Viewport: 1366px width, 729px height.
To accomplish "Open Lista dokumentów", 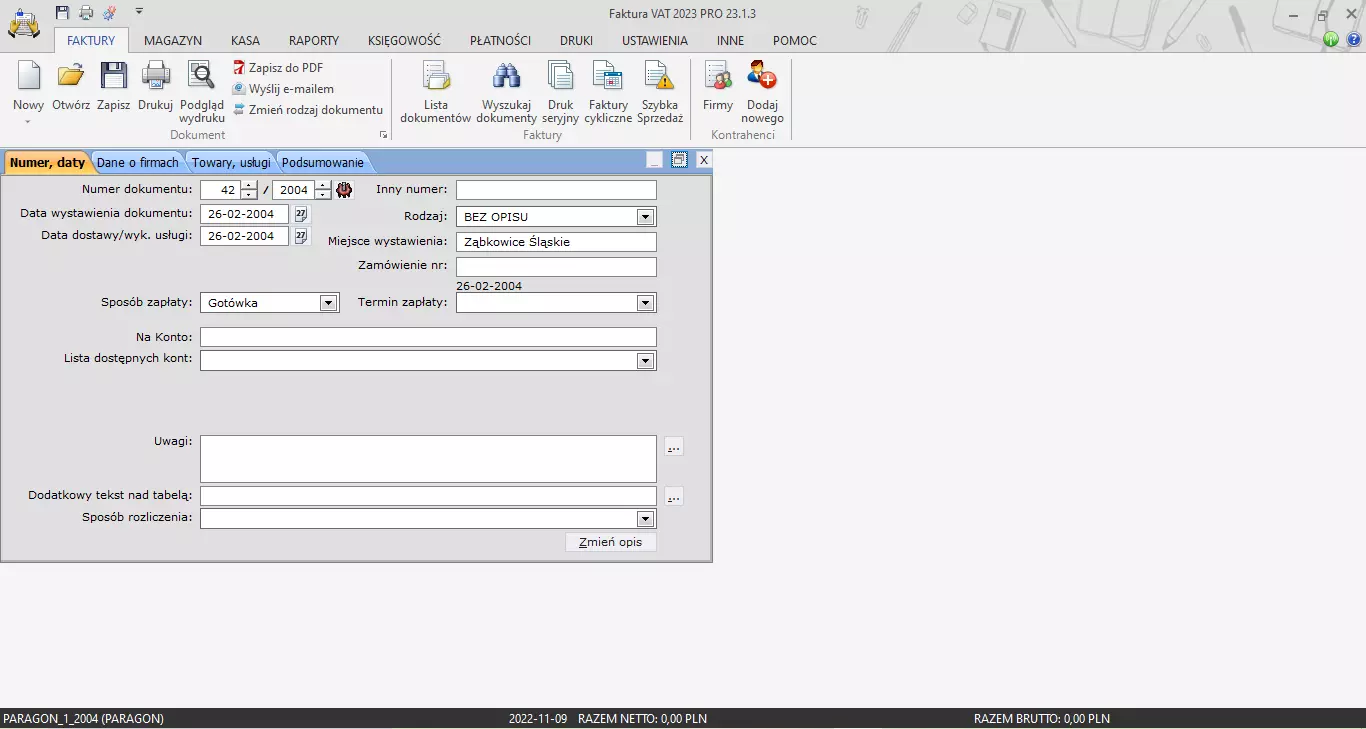I will point(435,77).
